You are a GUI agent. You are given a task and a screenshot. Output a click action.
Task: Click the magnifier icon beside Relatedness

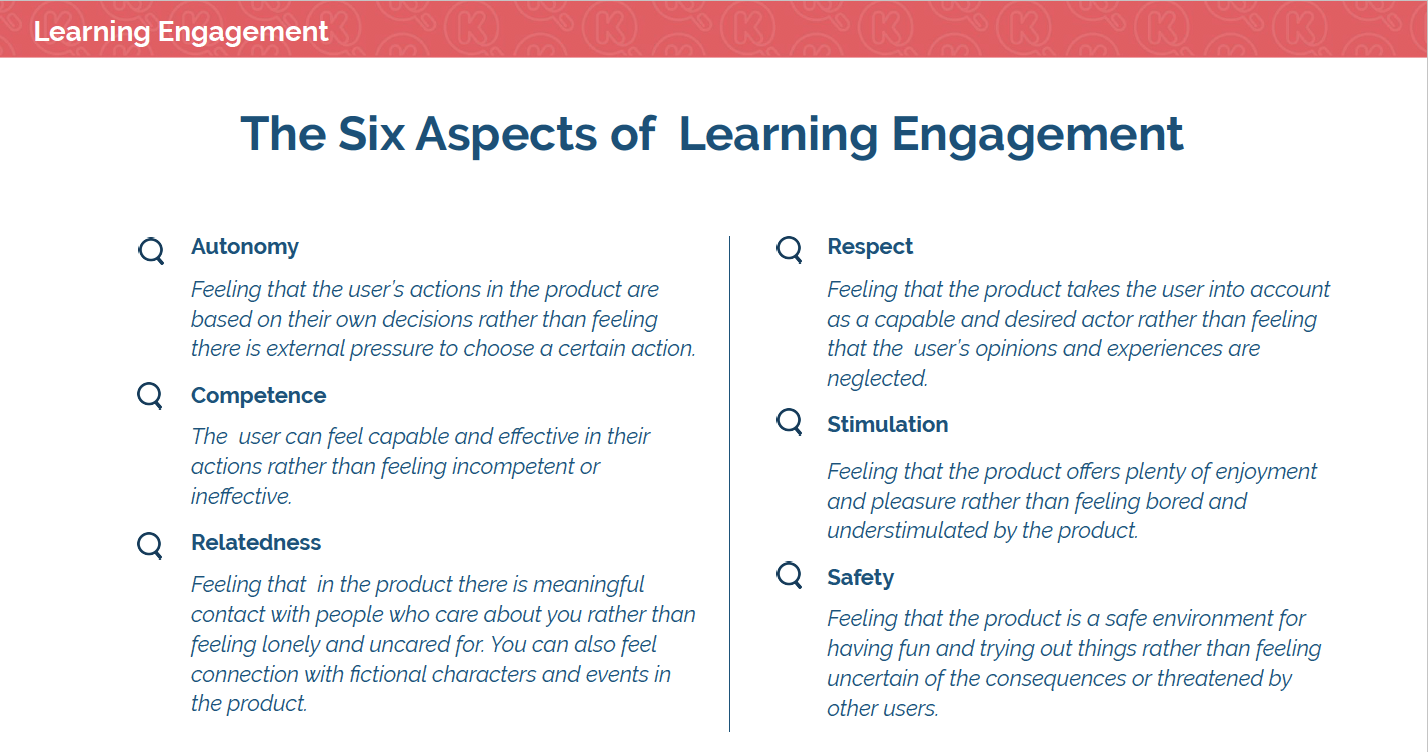click(150, 545)
